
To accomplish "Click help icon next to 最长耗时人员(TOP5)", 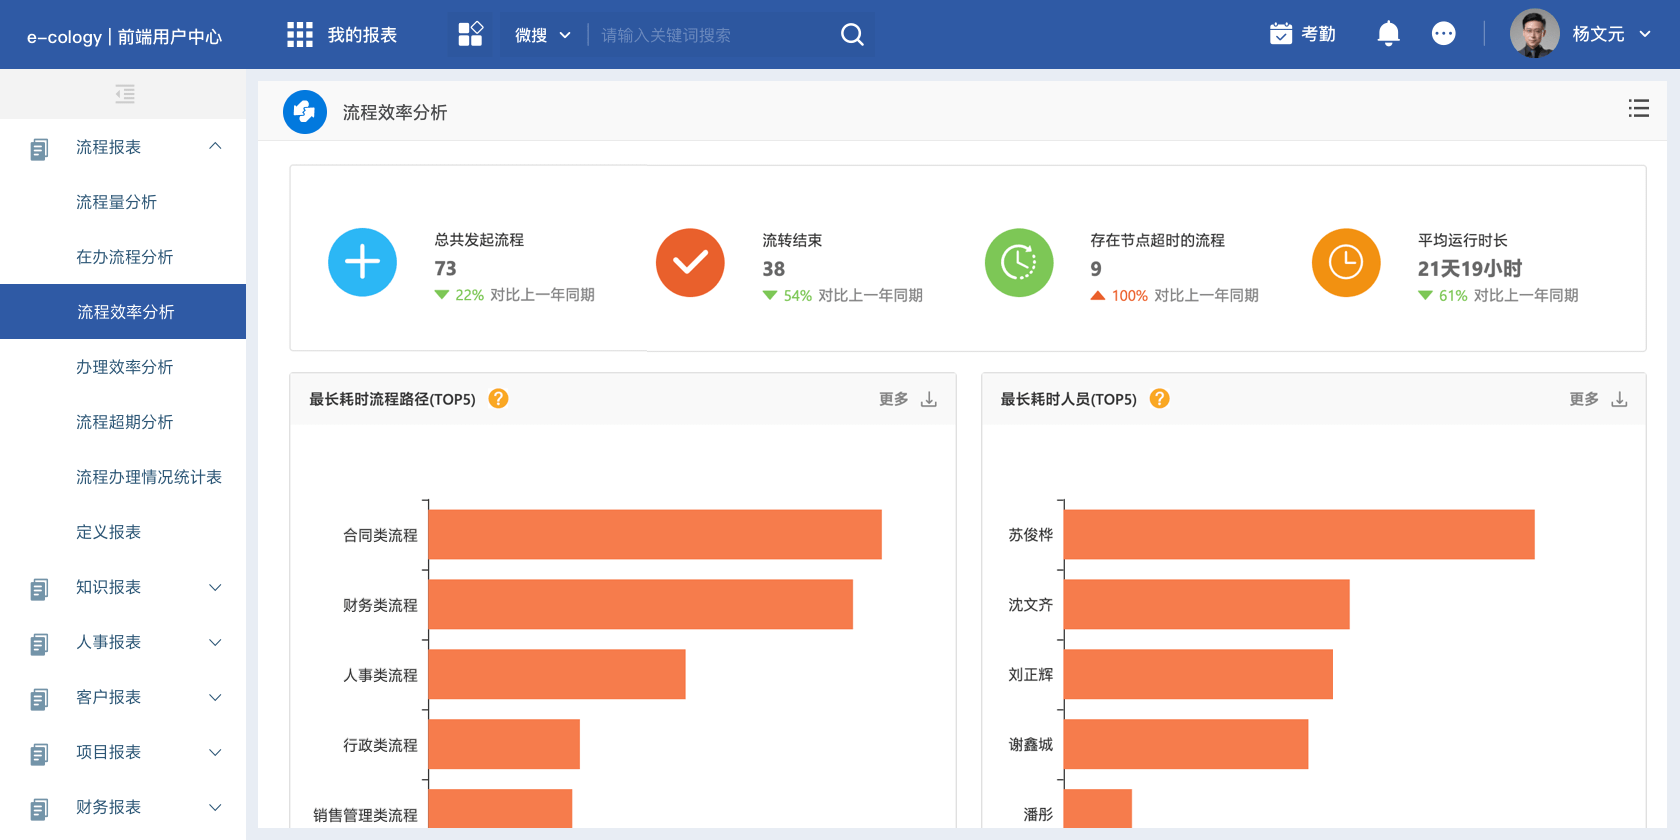I will point(1160,399).
